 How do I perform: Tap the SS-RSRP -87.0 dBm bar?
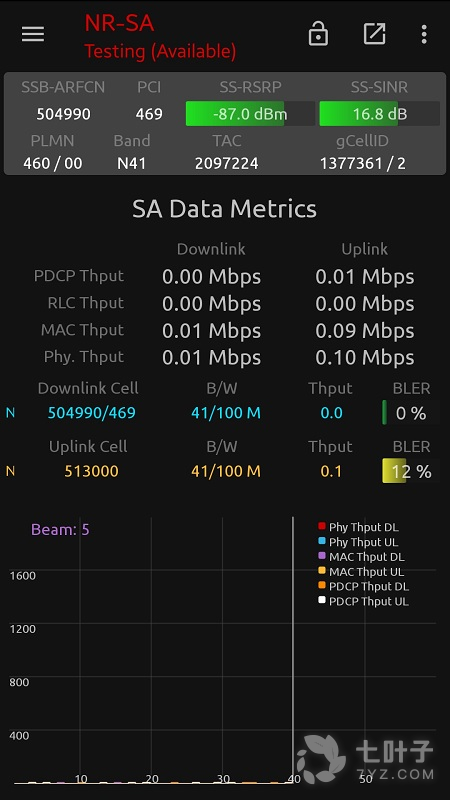click(x=250, y=113)
